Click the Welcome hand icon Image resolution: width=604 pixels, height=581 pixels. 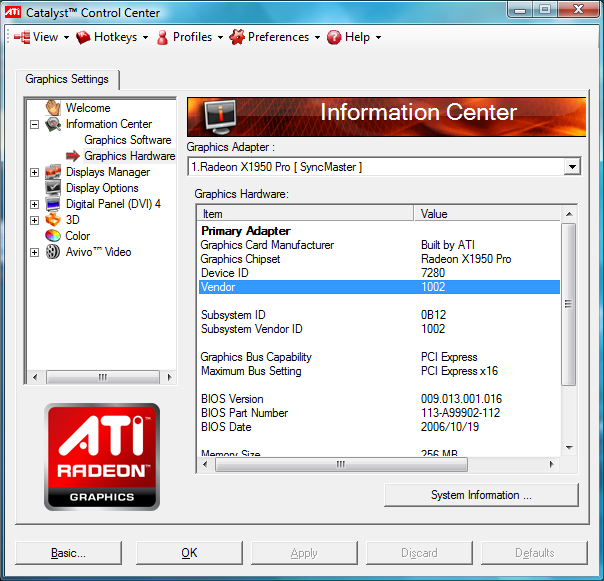point(53,107)
